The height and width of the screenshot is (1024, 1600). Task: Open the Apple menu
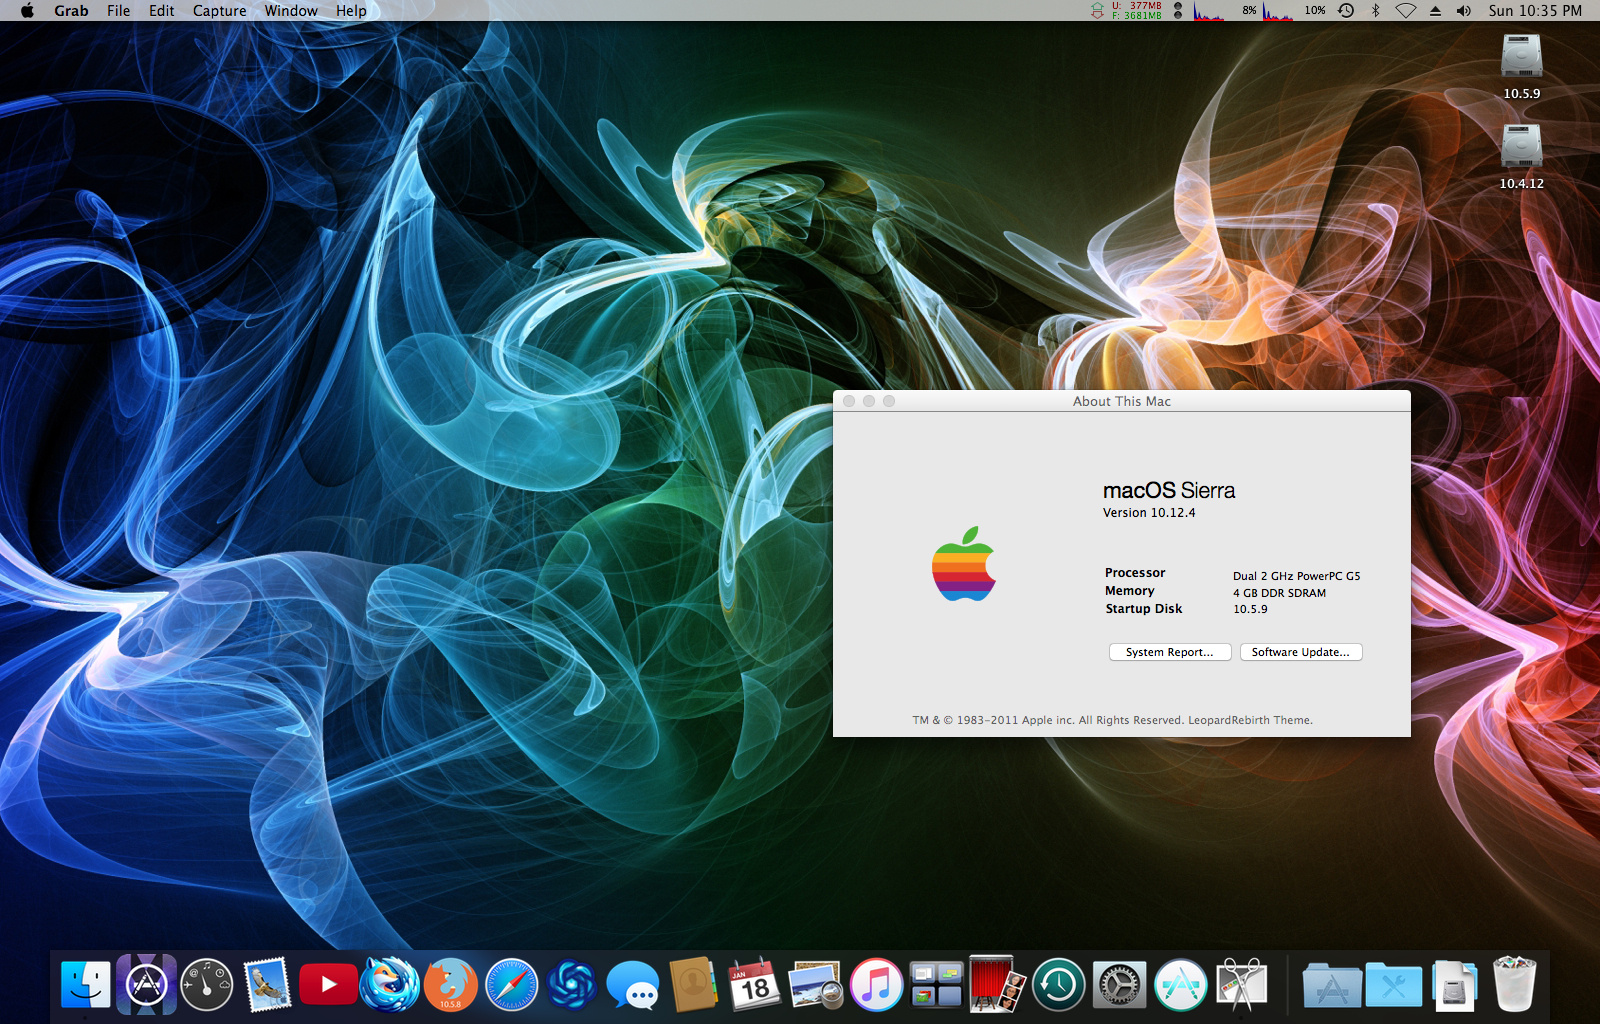[x=27, y=11]
